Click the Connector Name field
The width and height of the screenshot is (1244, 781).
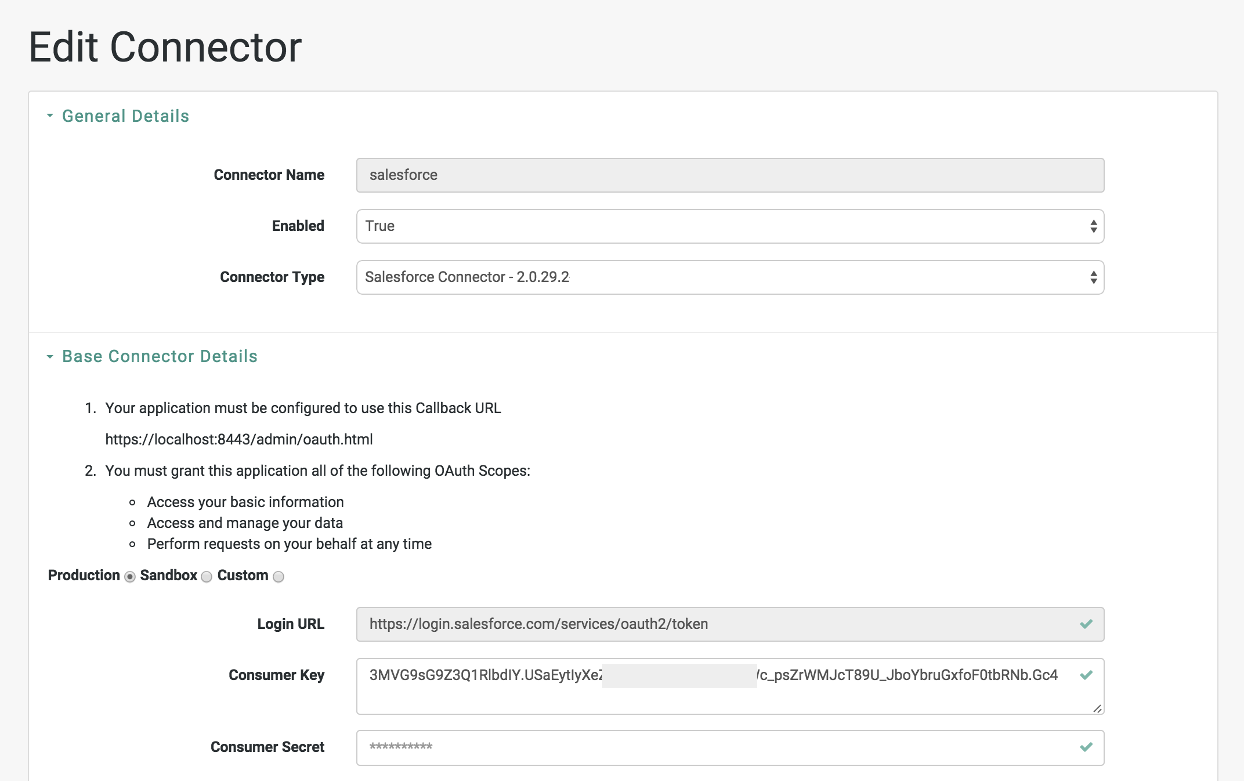tap(730, 175)
